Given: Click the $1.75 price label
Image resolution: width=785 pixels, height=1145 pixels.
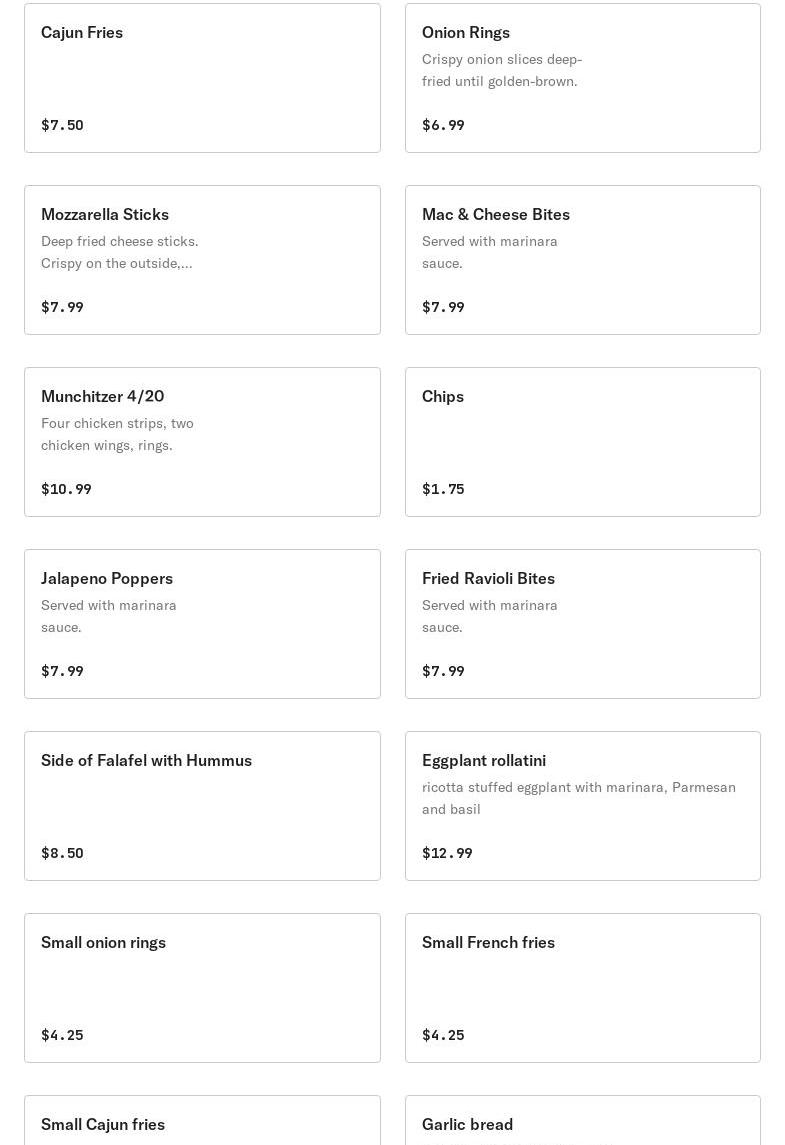Looking at the screenshot, I should point(443,489).
